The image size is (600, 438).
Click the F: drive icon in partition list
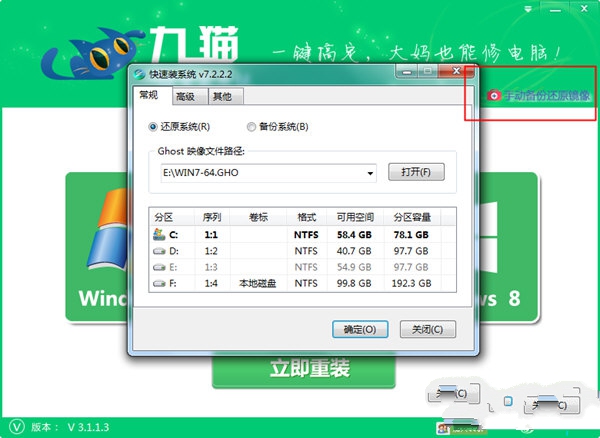point(159,284)
